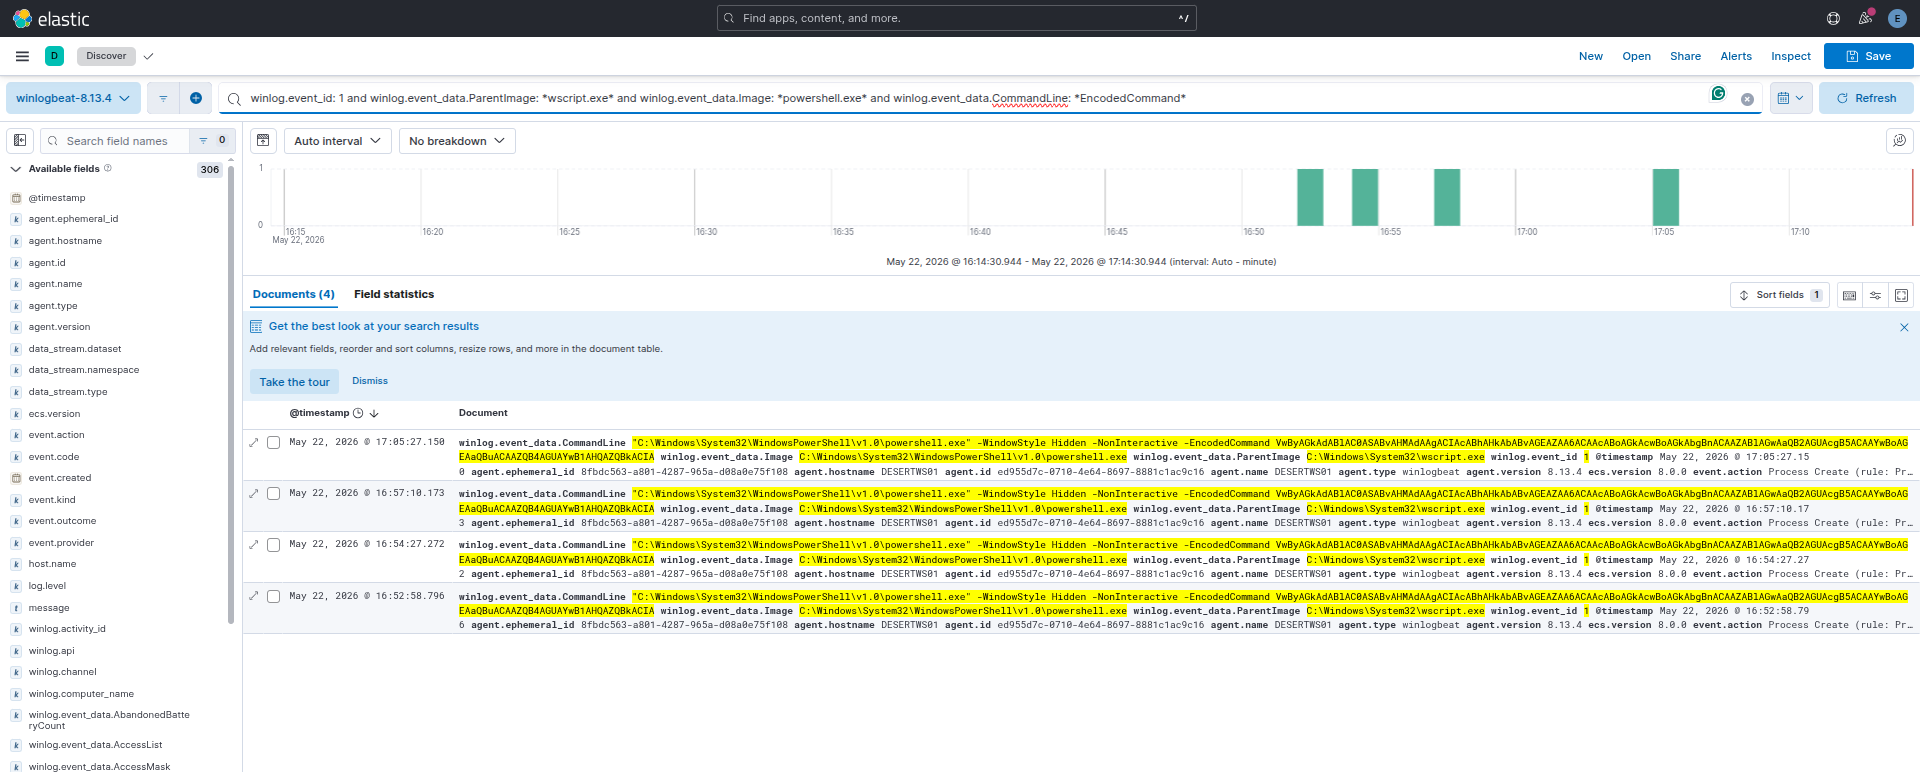This screenshot has width=1920, height=772.
Task: Collapse the Available fields section
Action: click(16, 169)
